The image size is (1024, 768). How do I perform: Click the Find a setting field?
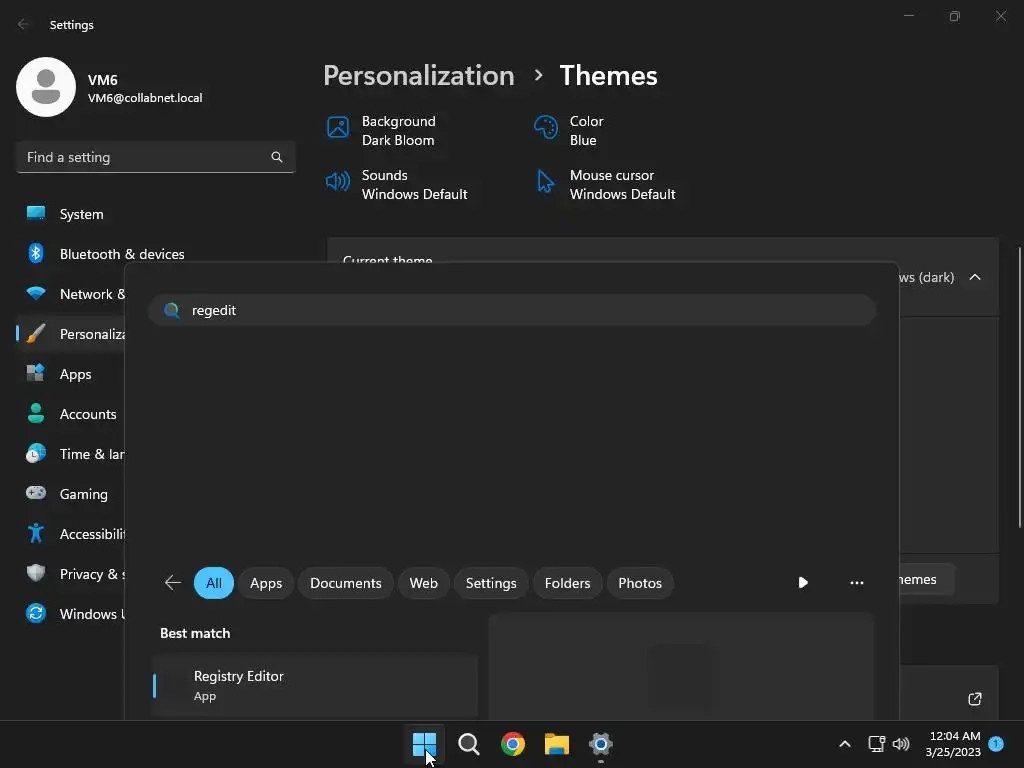pyautogui.click(x=155, y=157)
